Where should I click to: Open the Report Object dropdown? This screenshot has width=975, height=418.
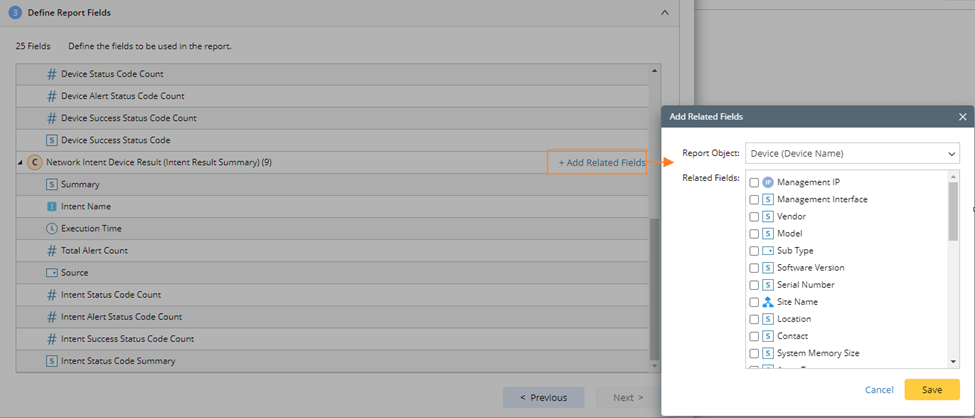coord(852,154)
